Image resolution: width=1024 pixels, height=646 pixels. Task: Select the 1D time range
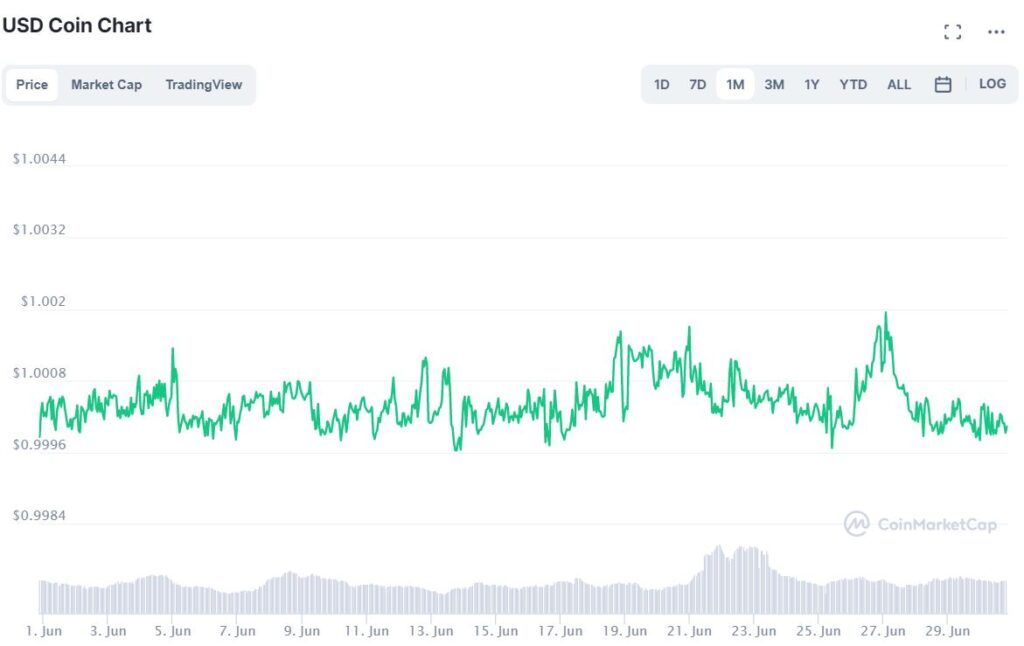pyautogui.click(x=662, y=85)
